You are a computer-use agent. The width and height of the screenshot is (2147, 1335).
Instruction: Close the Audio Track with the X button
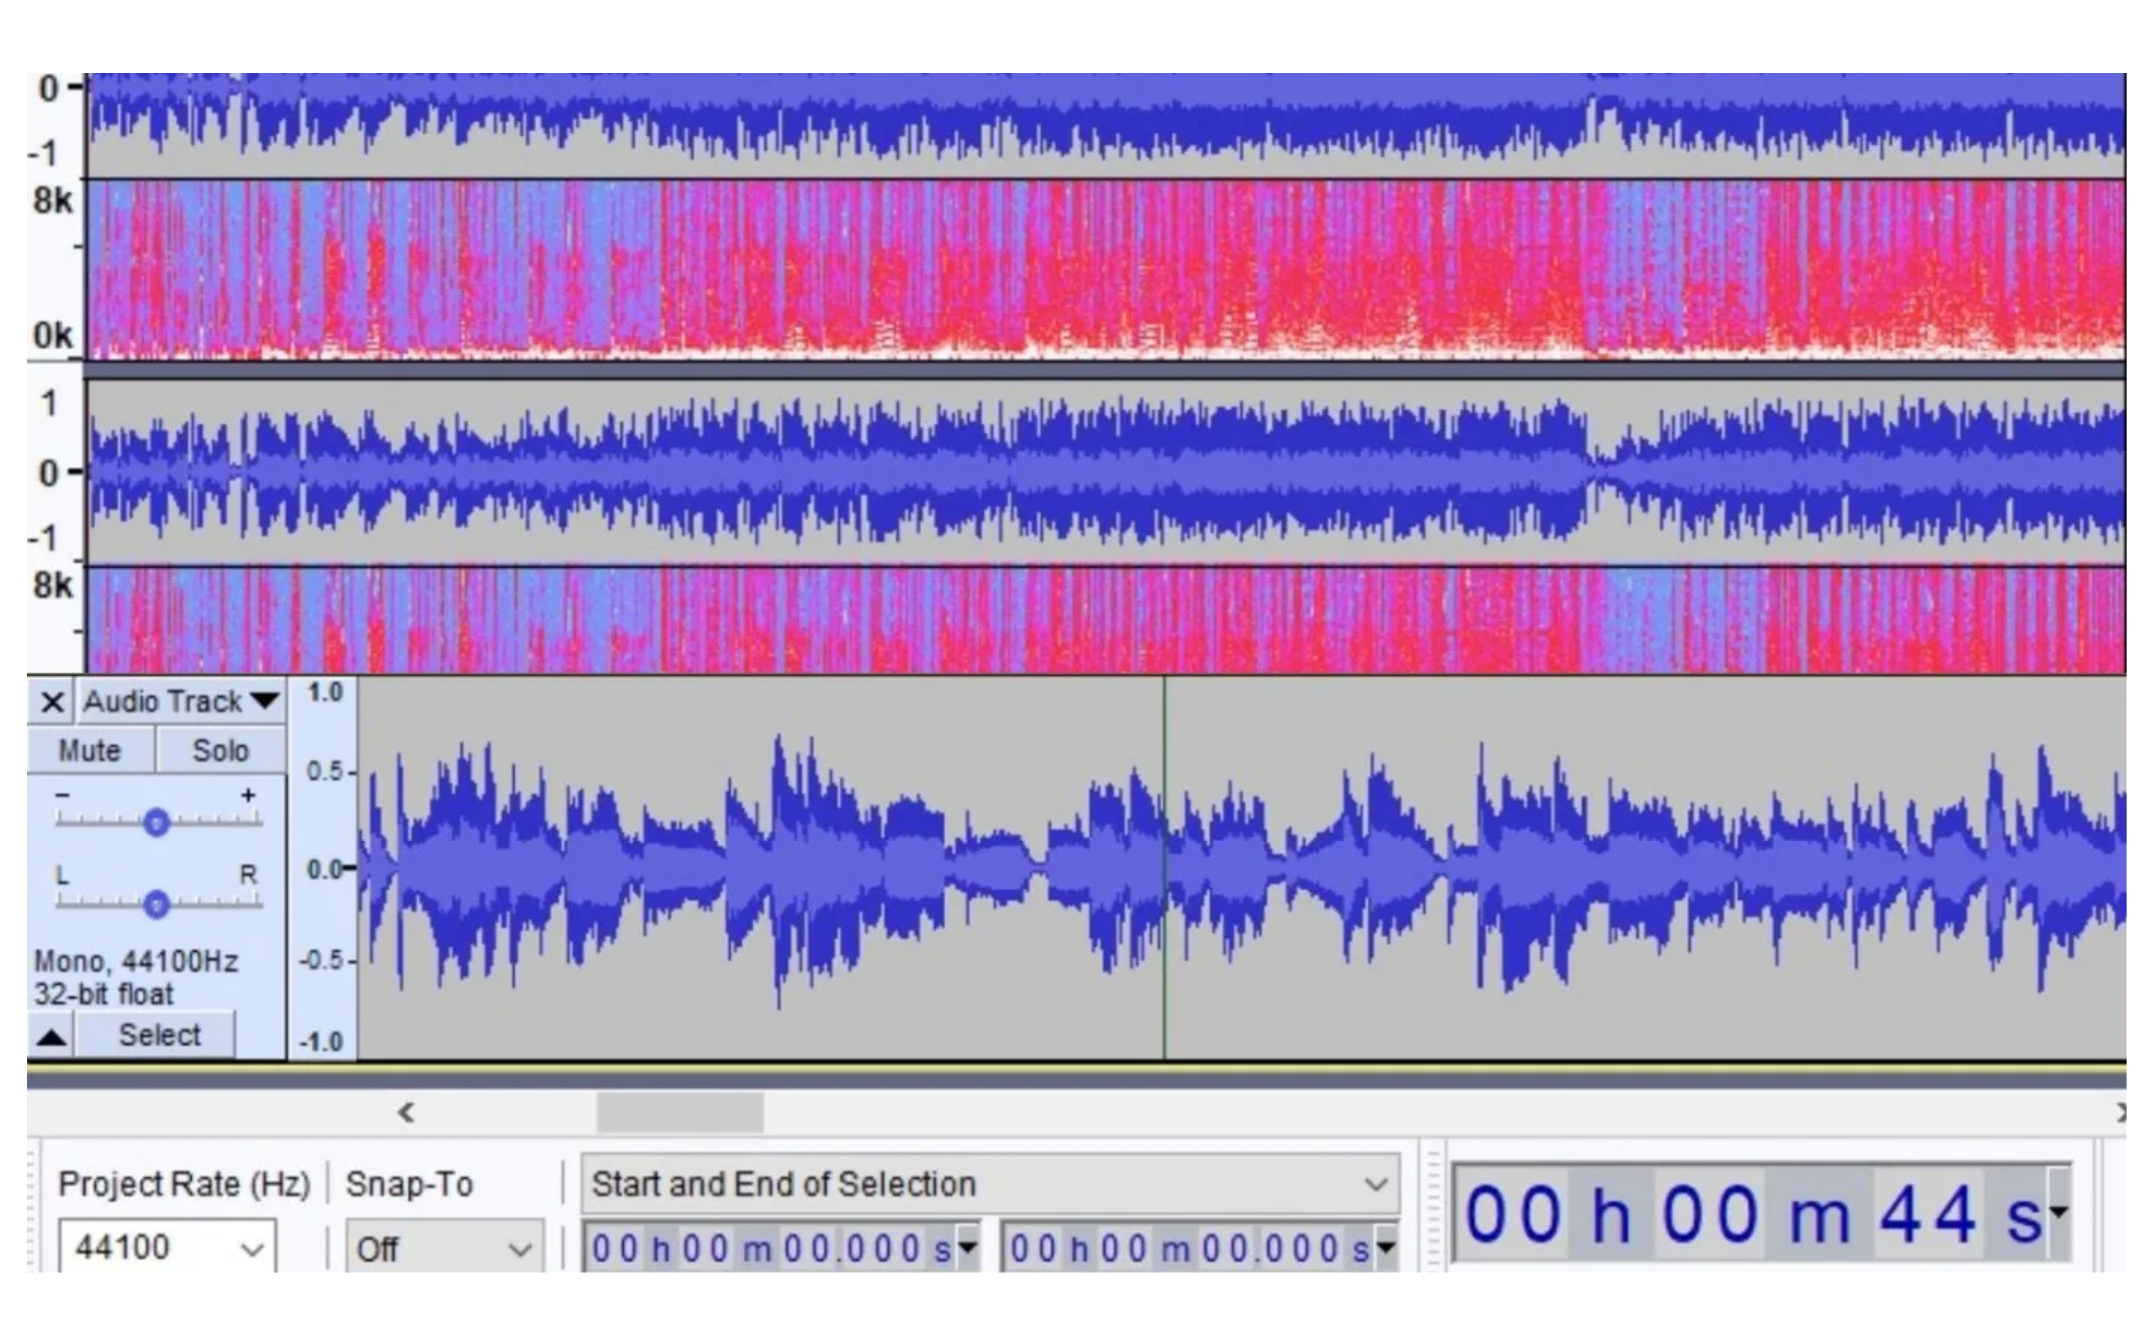pyautogui.click(x=51, y=700)
